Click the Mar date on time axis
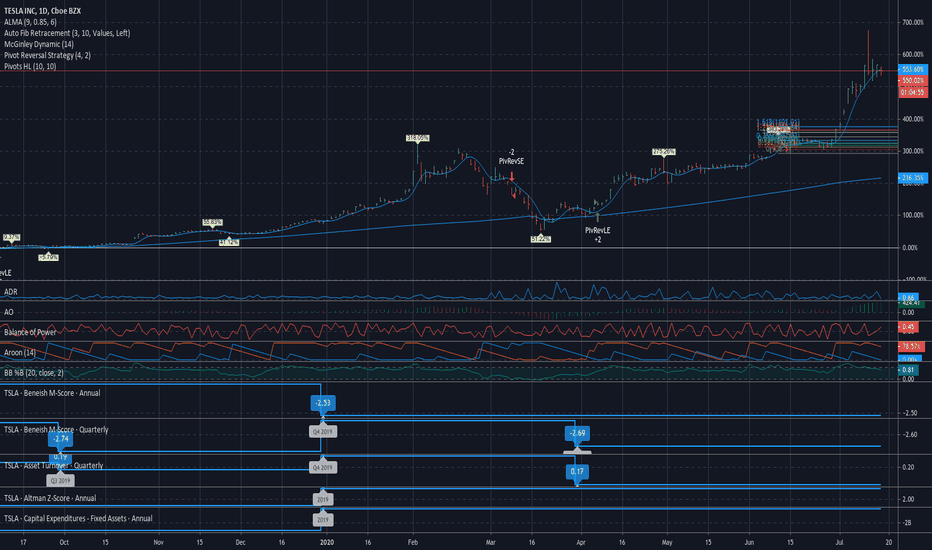Image resolution: width=932 pixels, height=550 pixels. [x=490, y=542]
